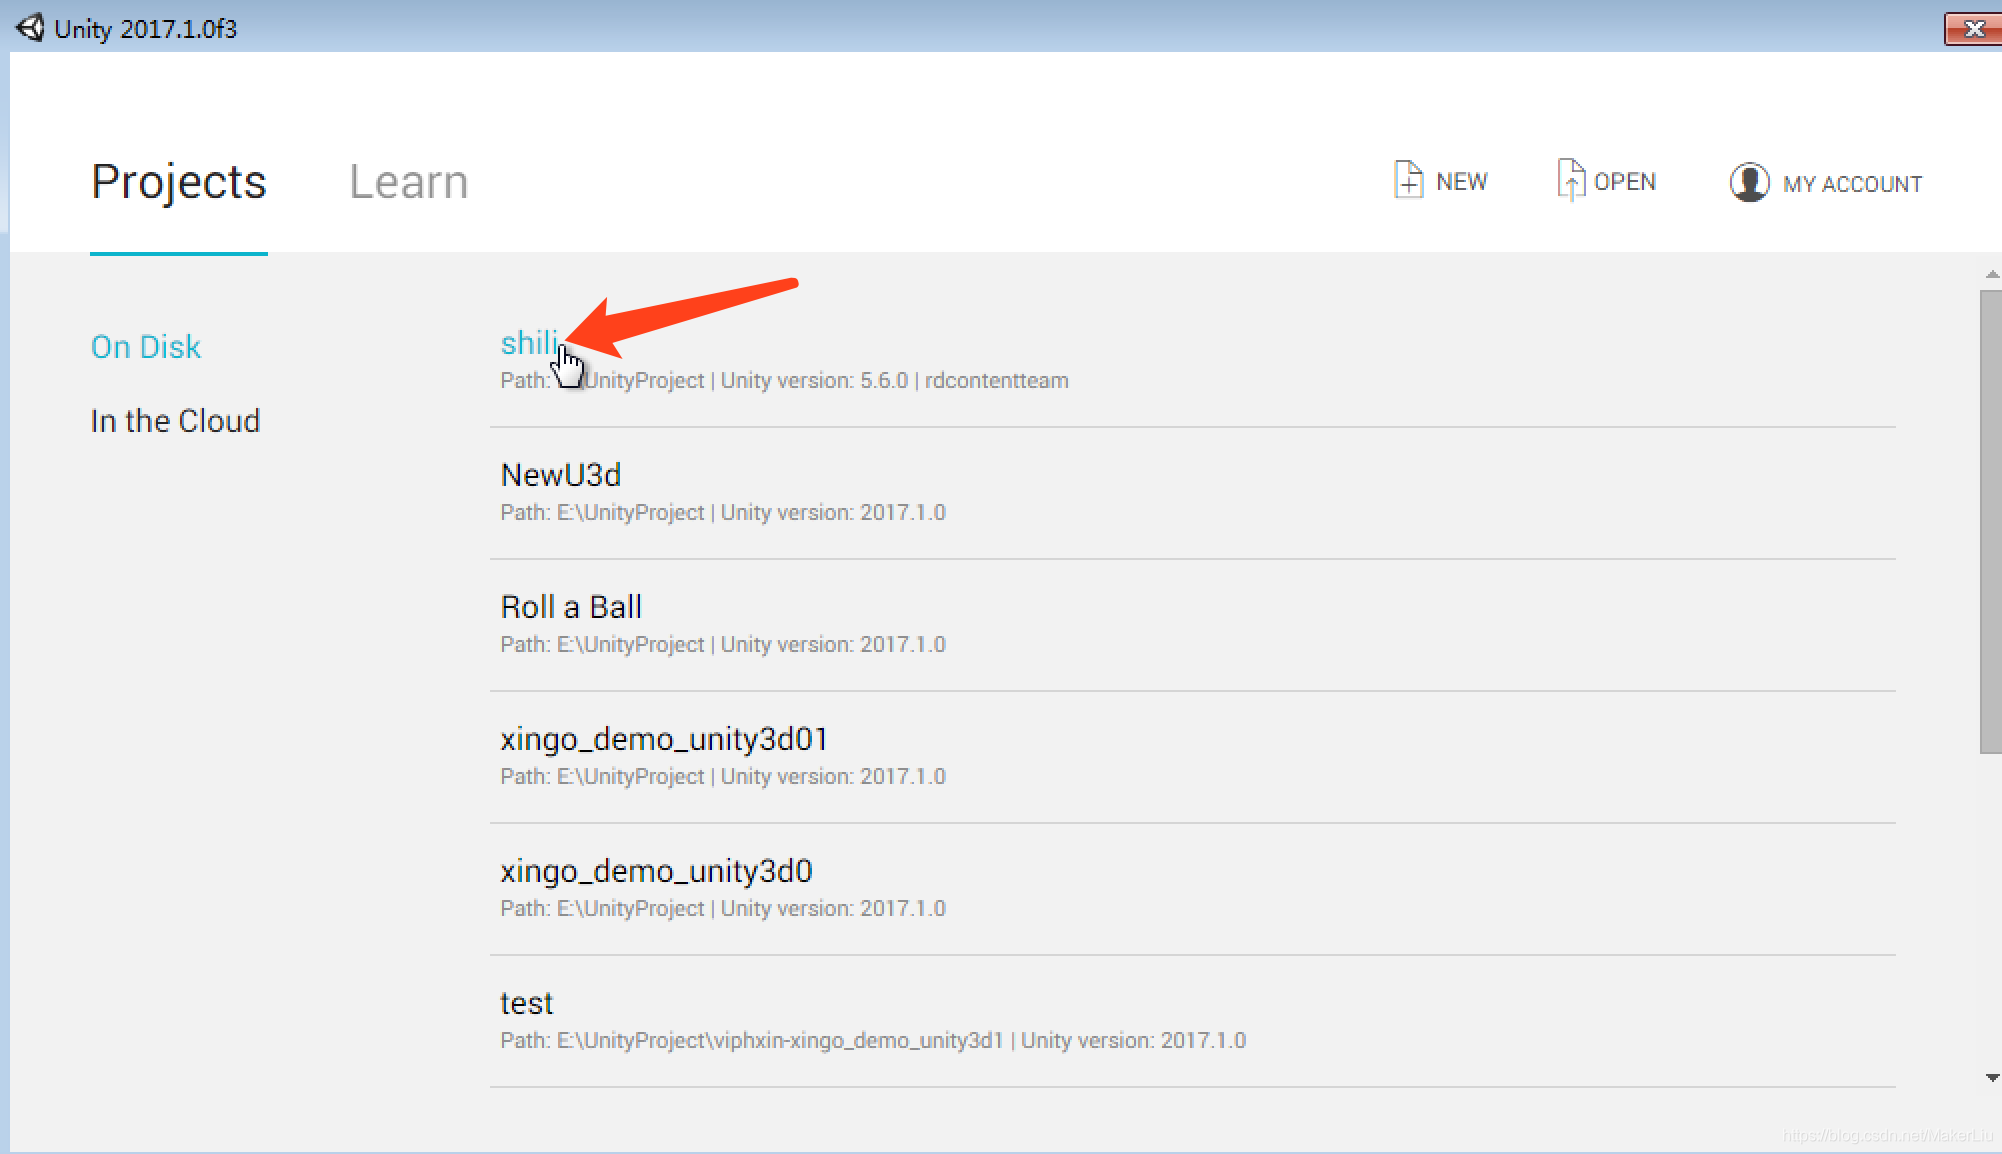Click the scroll up arrow of project list
The height and width of the screenshot is (1154, 2002).
[x=1992, y=273]
